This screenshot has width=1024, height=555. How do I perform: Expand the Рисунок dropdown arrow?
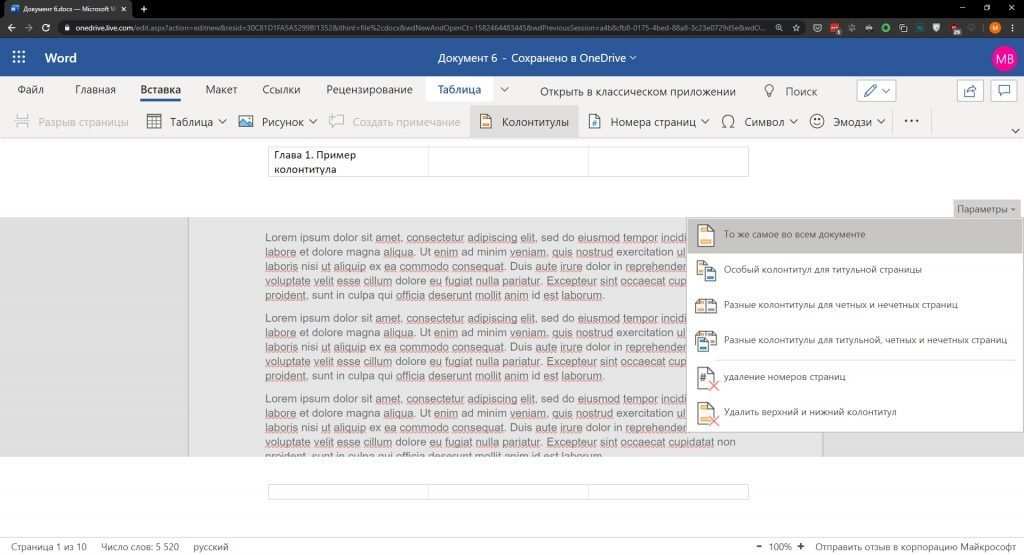point(313,121)
